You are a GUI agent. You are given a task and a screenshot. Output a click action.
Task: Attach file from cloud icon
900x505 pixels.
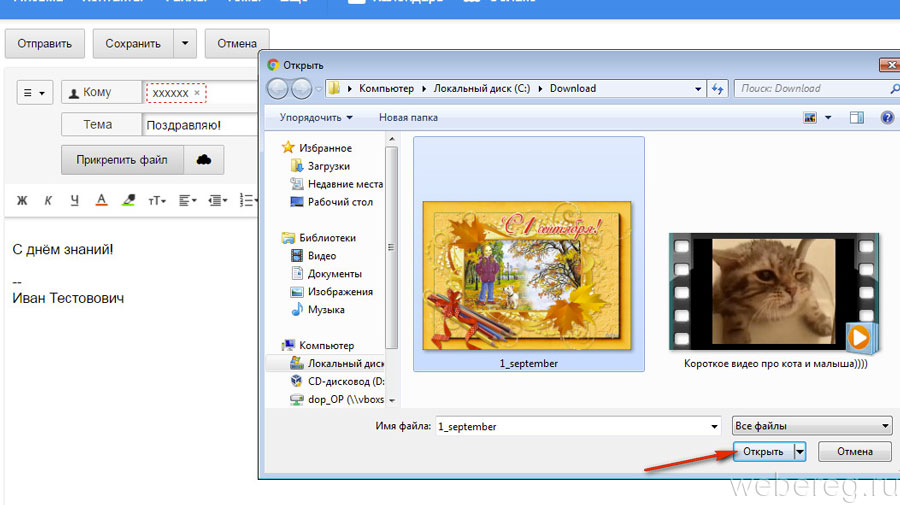[204, 160]
